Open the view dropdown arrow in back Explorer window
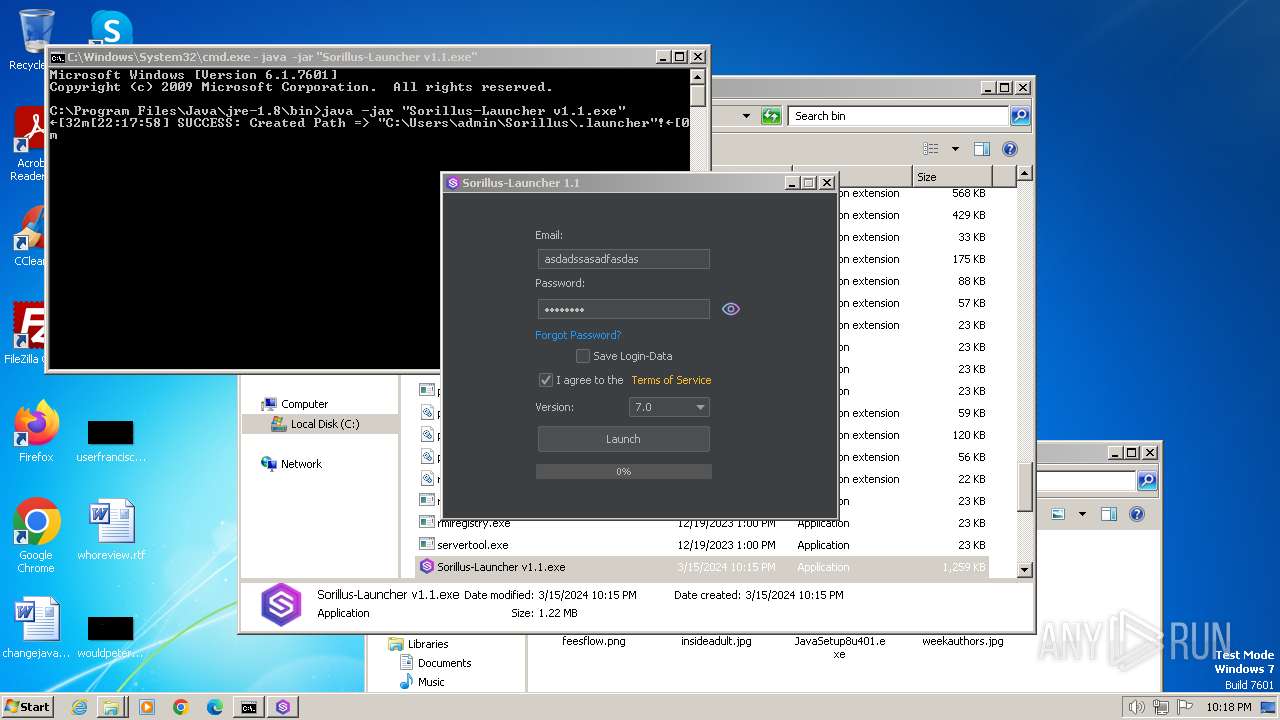The width and height of the screenshot is (1280, 720). coord(1082,514)
